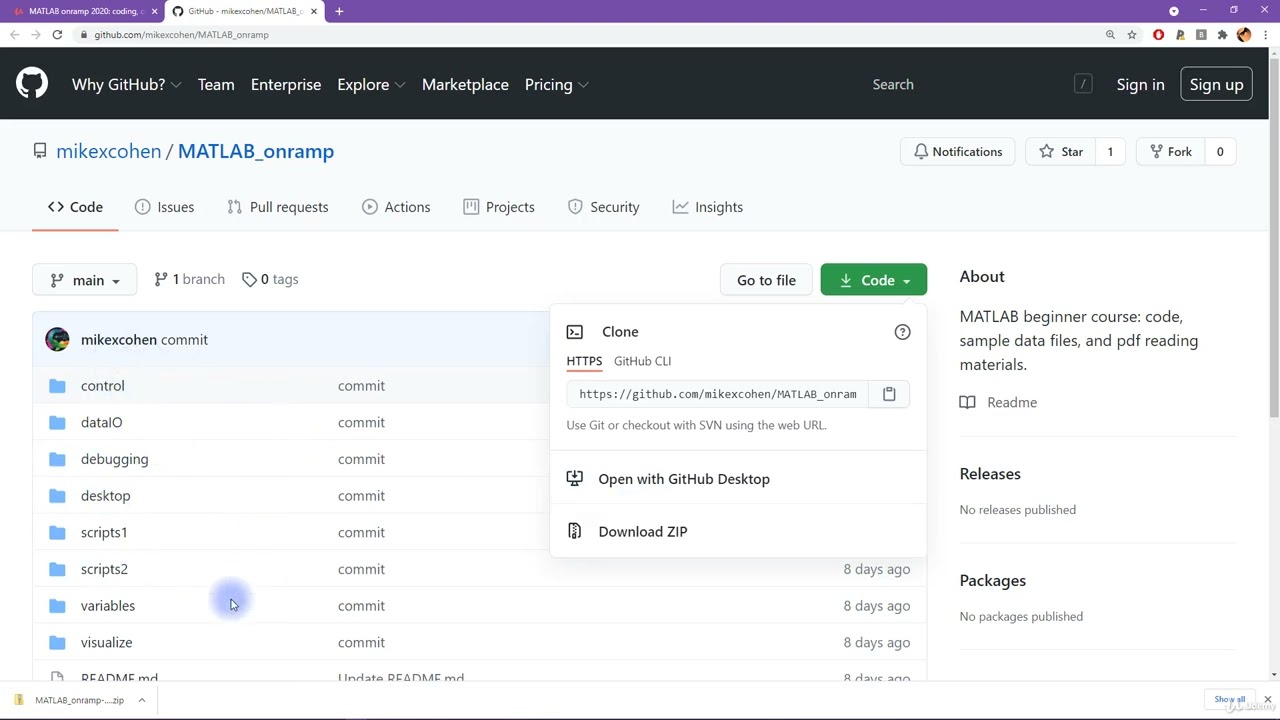Open the scripts2 folder
Screen dimensions: 1280x720
(x=104, y=569)
